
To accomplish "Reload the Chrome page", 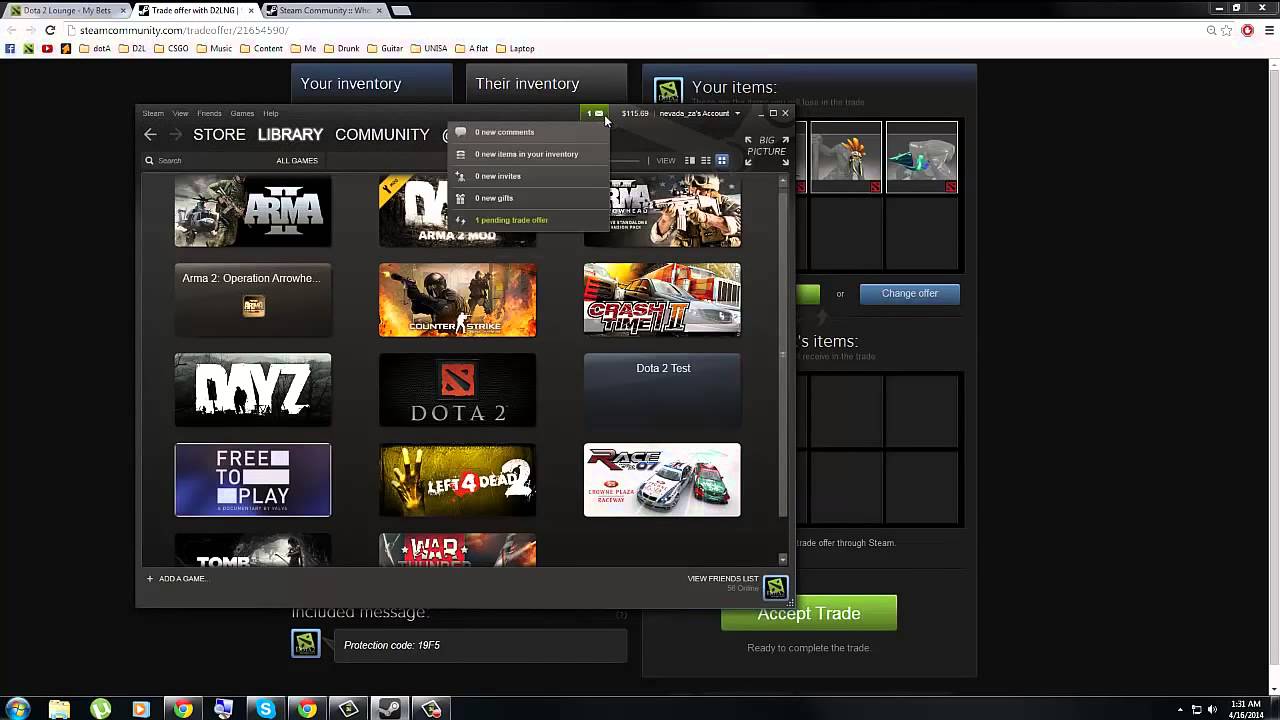I will click(50, 30).
